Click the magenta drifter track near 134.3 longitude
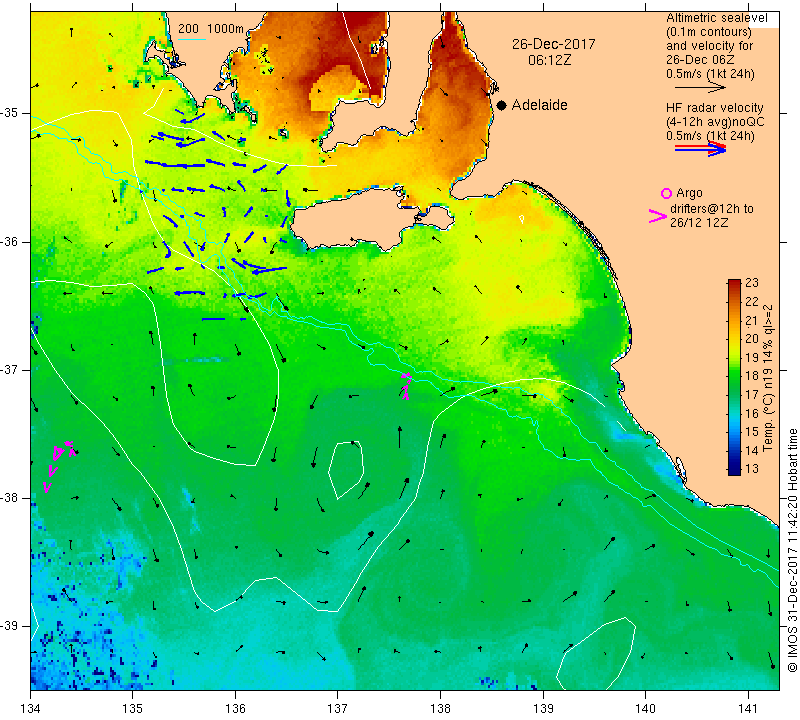This screenshot has height=720, width=800. click(x=59, y=465)
